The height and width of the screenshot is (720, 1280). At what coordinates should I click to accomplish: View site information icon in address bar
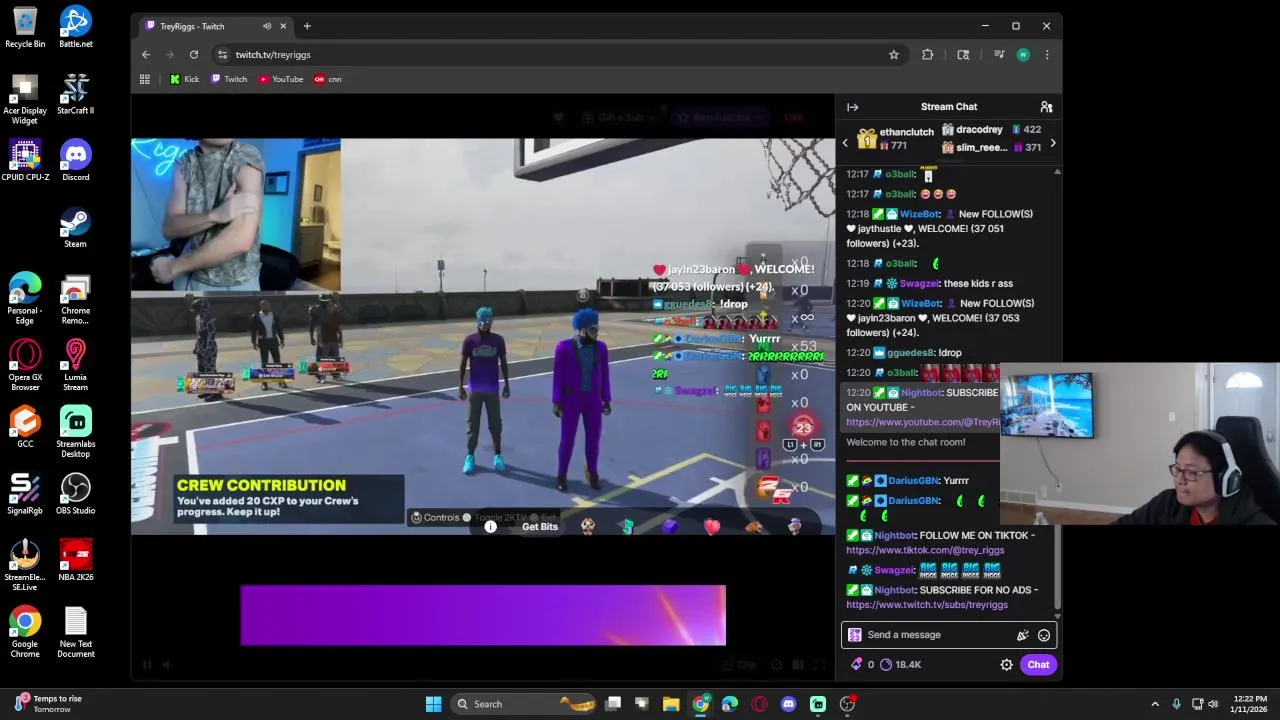(x=222, y=55)
